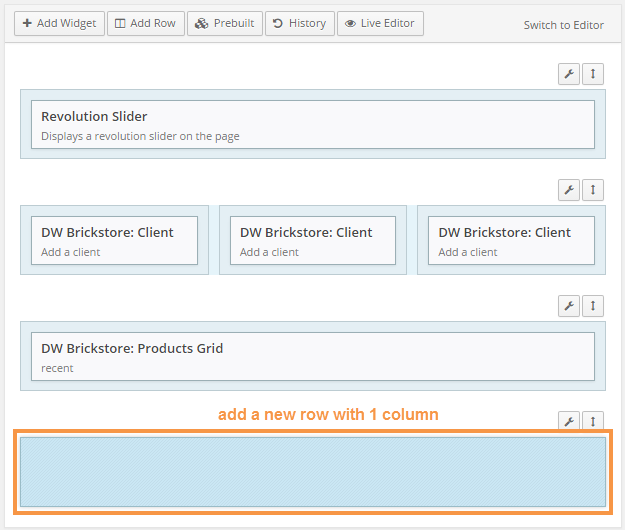The height and width of the screenshot is (530, 625).
Task: Click the undo arrow icon on History
Action: click(x=278, y=24)
